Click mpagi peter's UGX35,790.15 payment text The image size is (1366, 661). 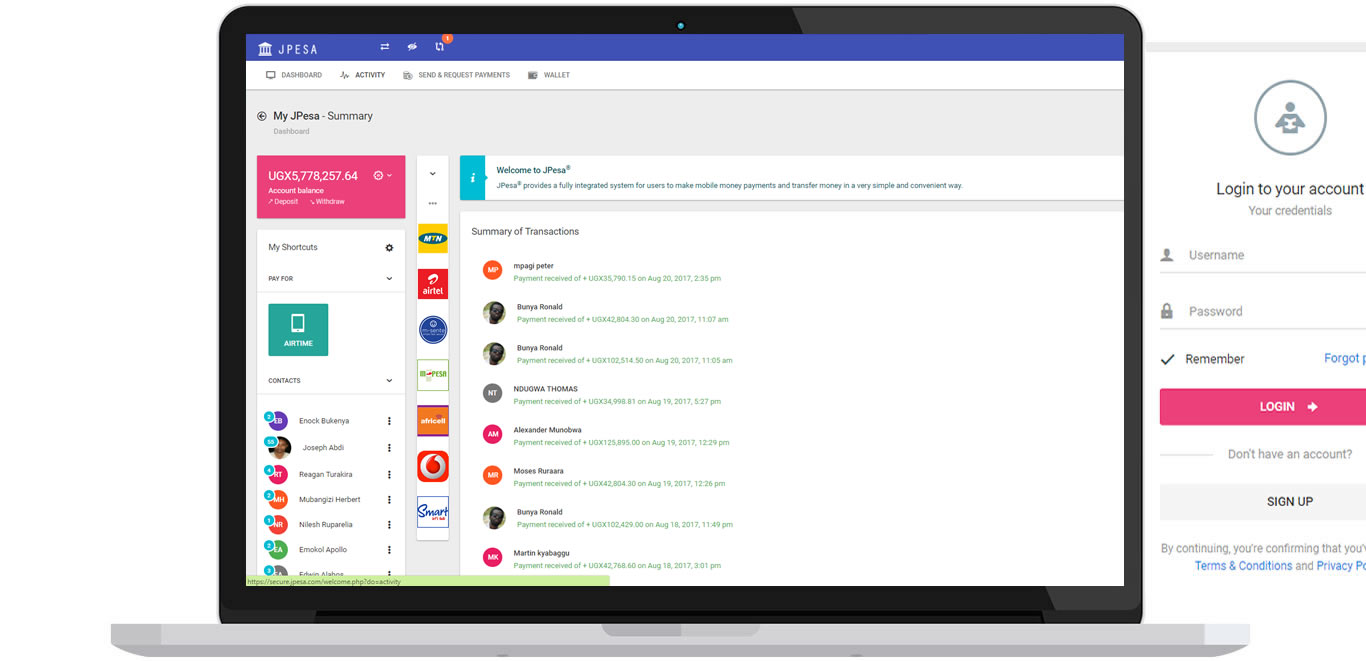617,279
